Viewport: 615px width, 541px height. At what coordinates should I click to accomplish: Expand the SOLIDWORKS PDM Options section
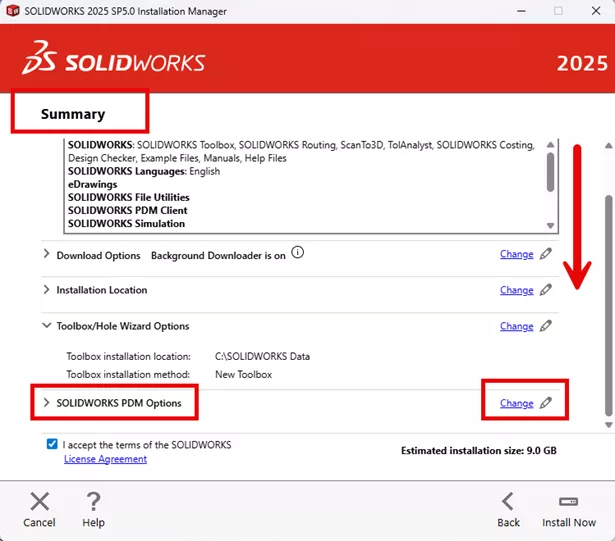point(46,403)
